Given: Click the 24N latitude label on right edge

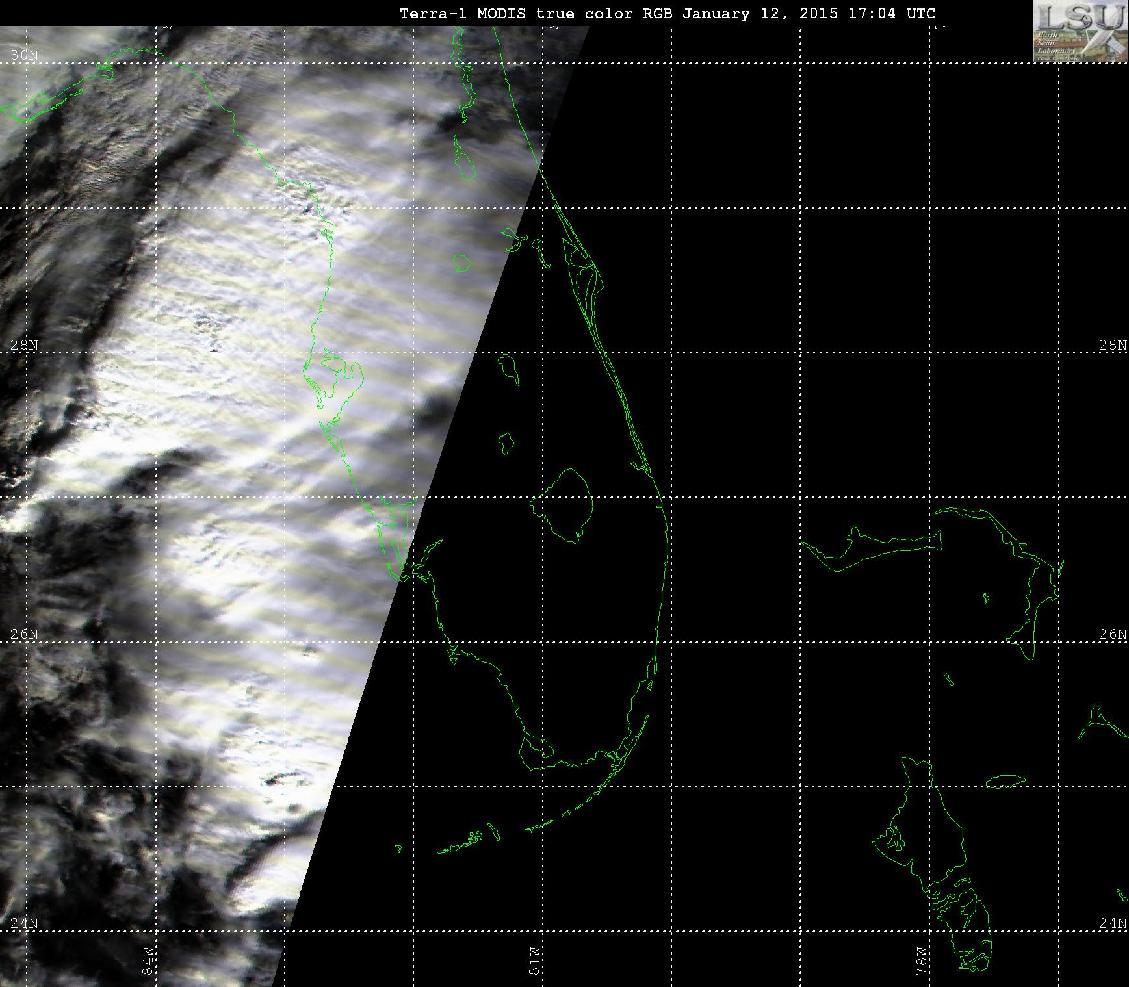Looking at the screenshot, I should [x=1112, y=924].
